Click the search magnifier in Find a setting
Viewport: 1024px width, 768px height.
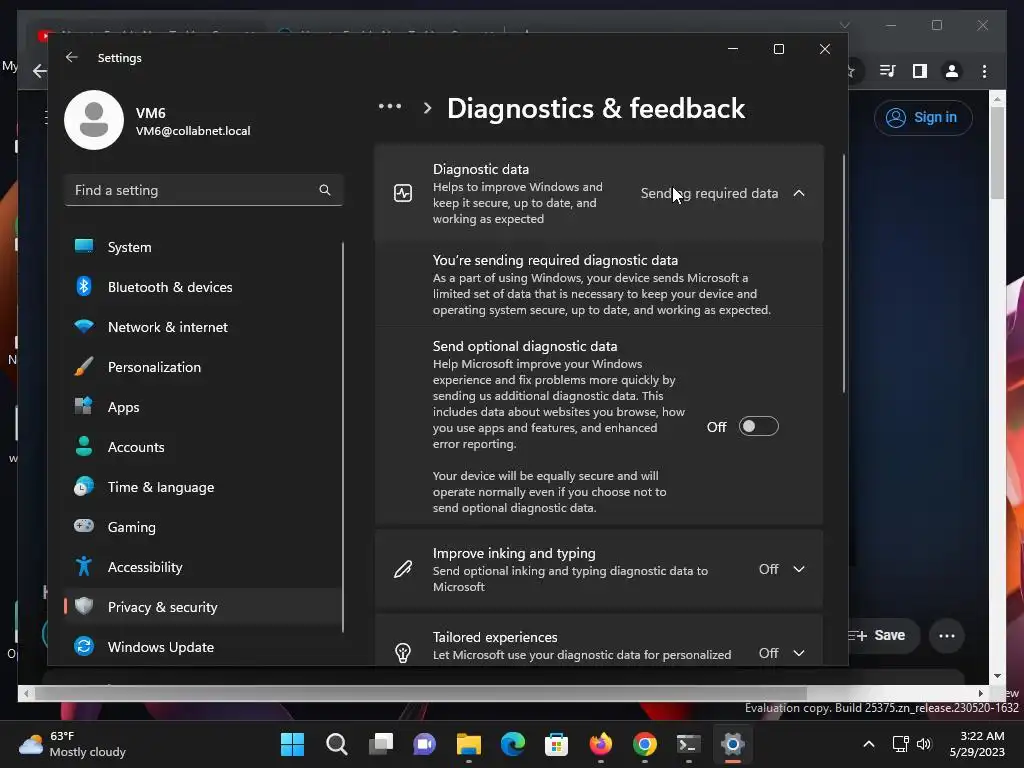[x=325, y=190]
